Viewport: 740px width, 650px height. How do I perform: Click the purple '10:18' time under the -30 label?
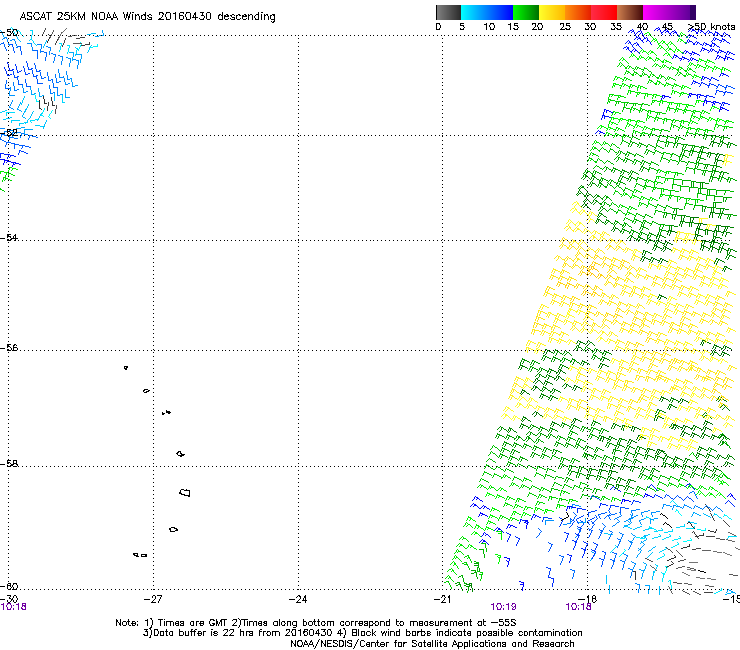click(14, 607)
